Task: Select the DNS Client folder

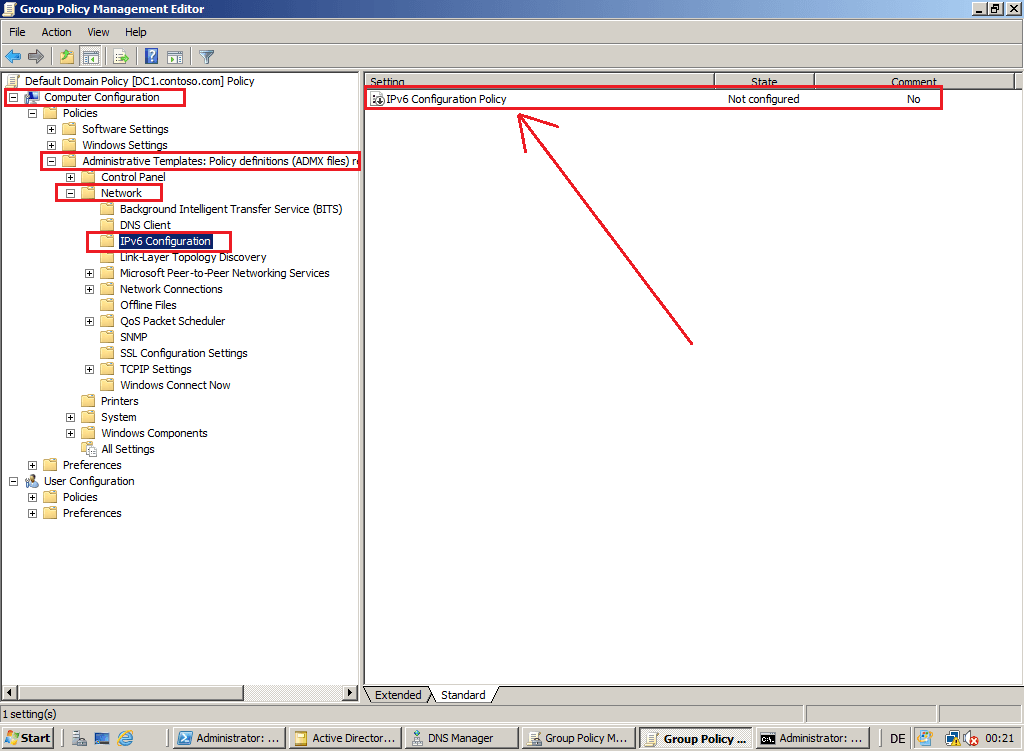Action: (x=145, y=225)
